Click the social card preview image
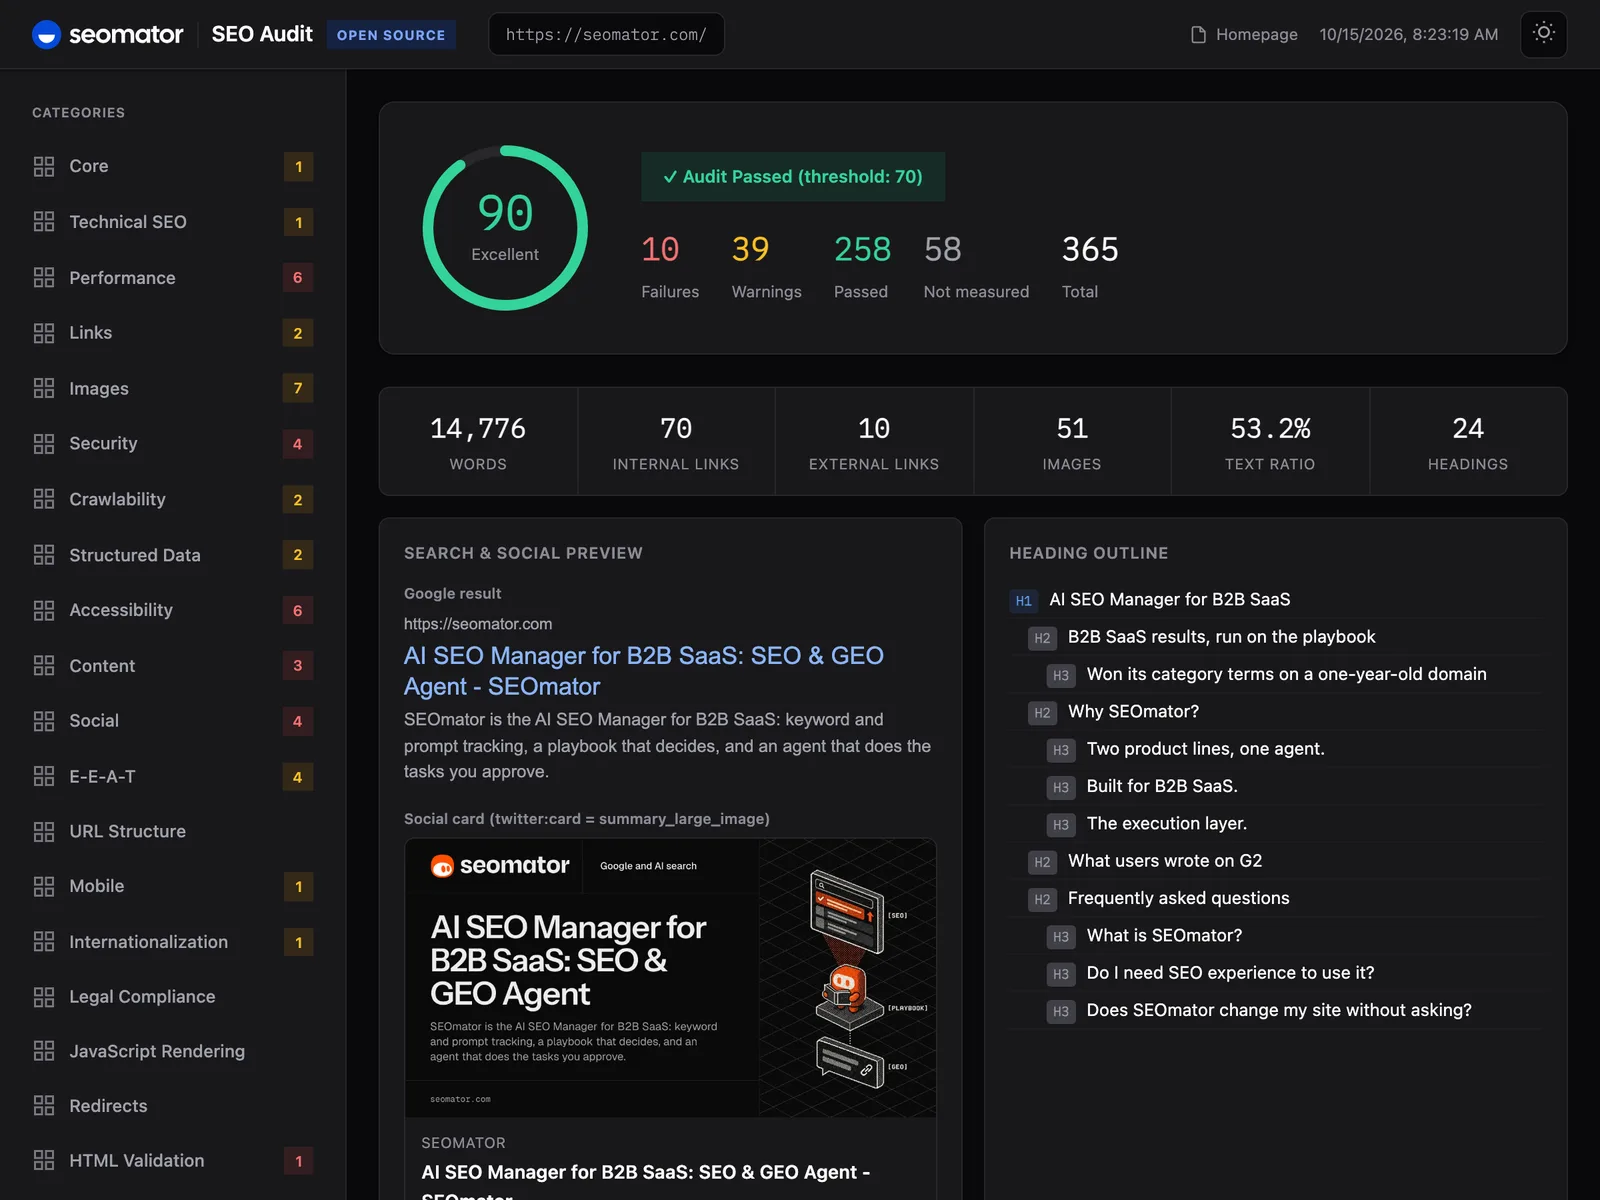 (x=670, y=978)
